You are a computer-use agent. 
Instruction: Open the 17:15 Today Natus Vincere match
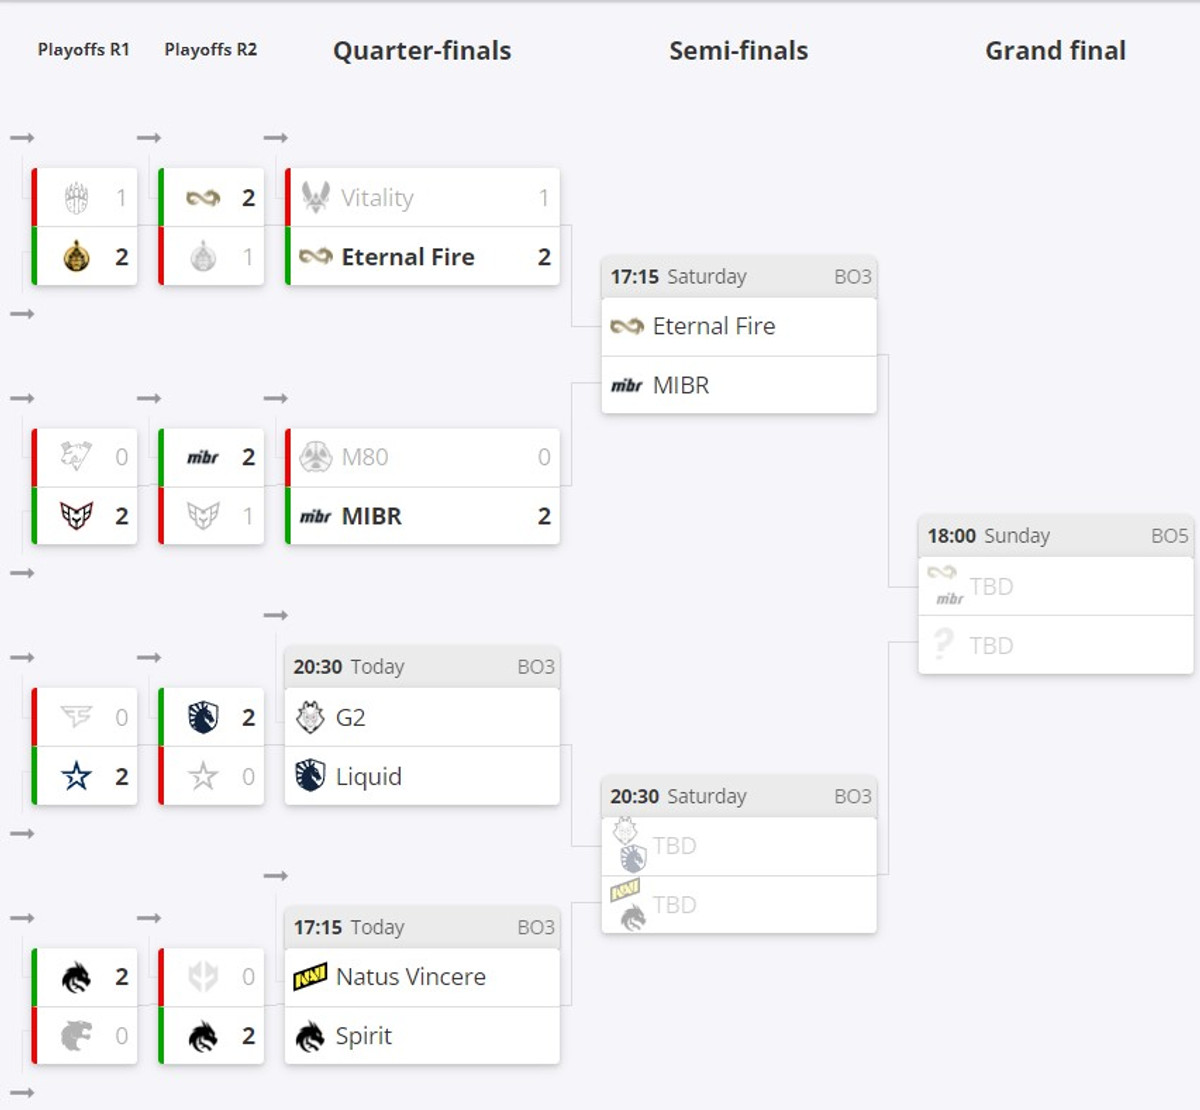pyautogui.click(x=422, y=927)
